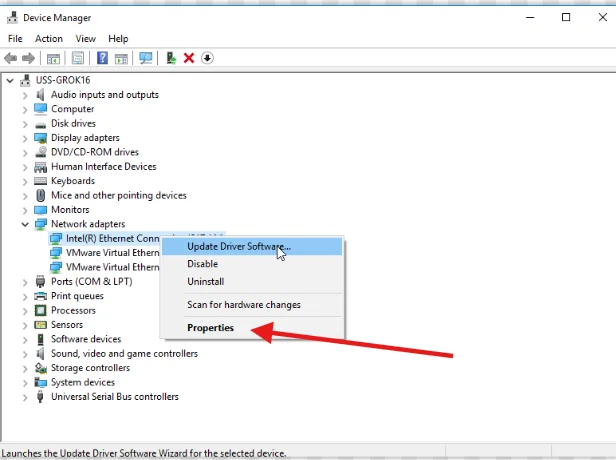The image size is (616, 460).
Task: Open the File menu
Action: tap(15, 38)
